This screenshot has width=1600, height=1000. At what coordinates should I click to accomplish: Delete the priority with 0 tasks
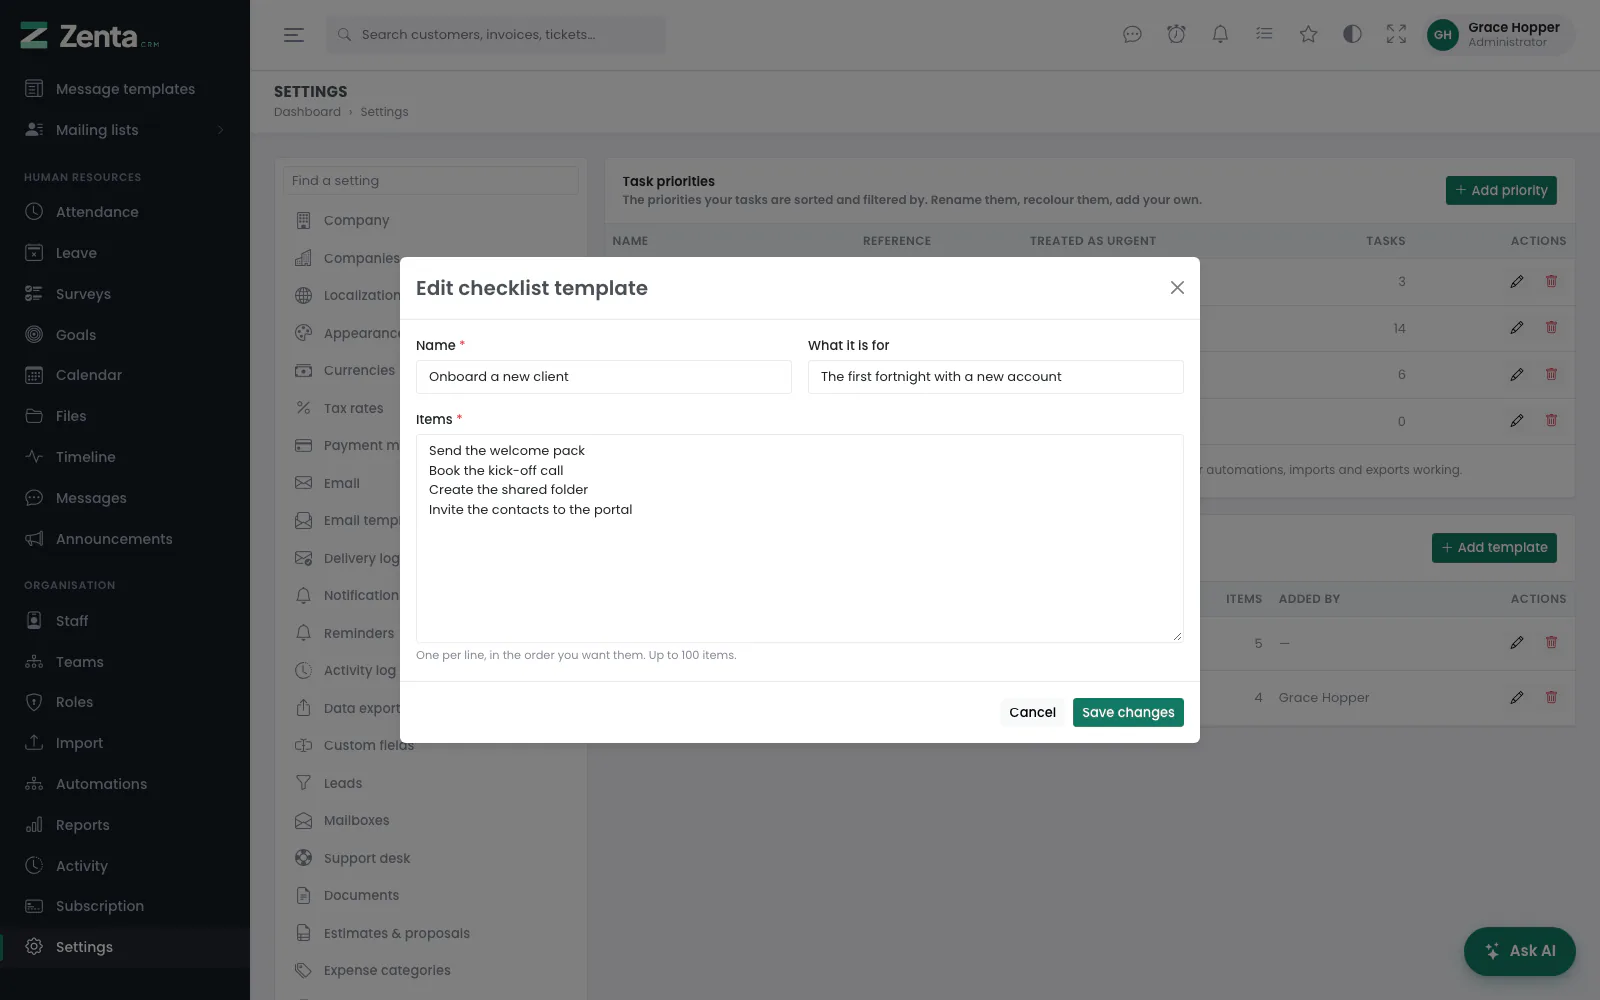coord(1551,421)
